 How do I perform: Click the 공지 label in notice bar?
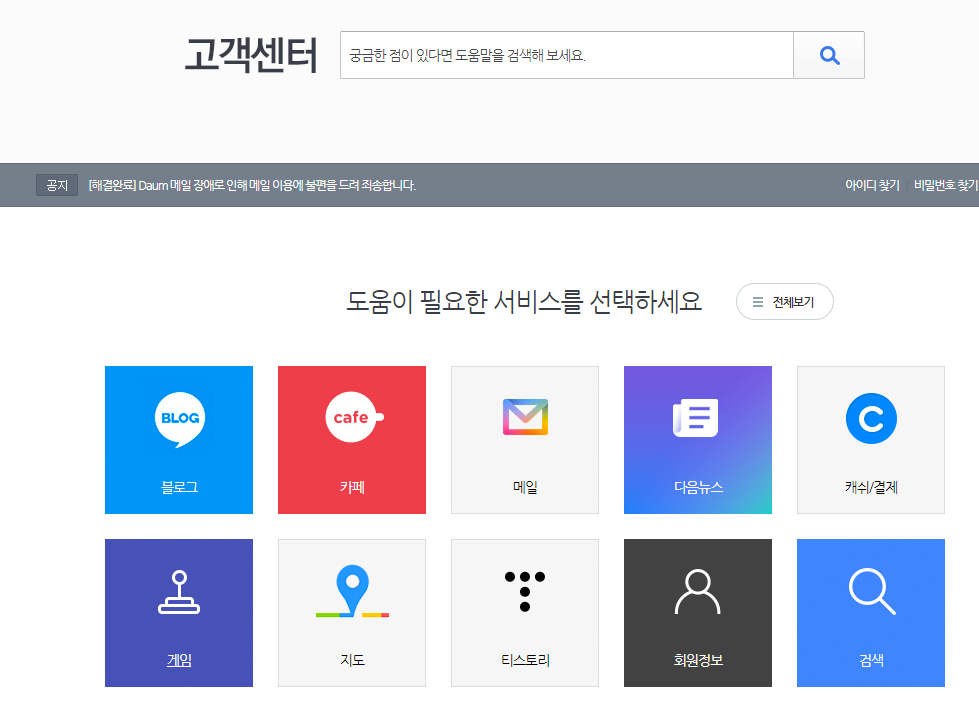coord(55,184)
